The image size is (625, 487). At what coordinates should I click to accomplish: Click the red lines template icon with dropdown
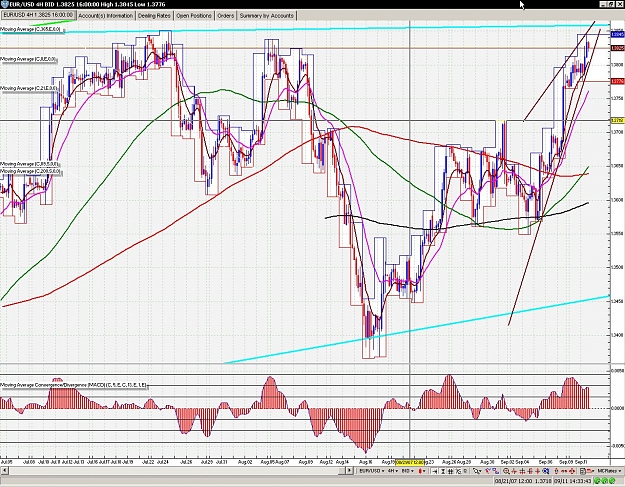(590, 471)
